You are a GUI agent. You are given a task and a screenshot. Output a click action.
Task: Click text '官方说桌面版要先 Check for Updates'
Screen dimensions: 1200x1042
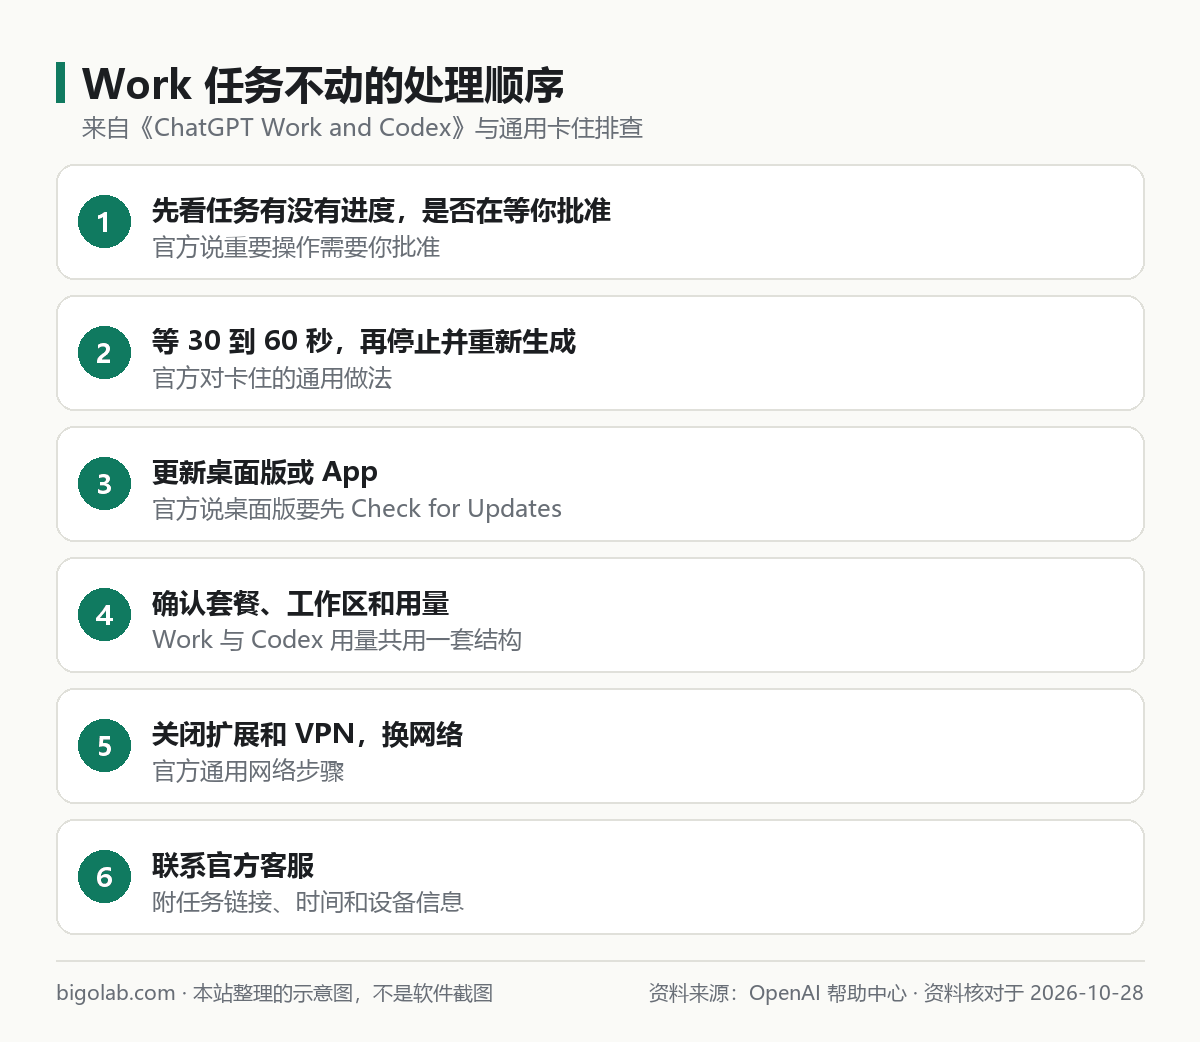click(x=357, y=509)
